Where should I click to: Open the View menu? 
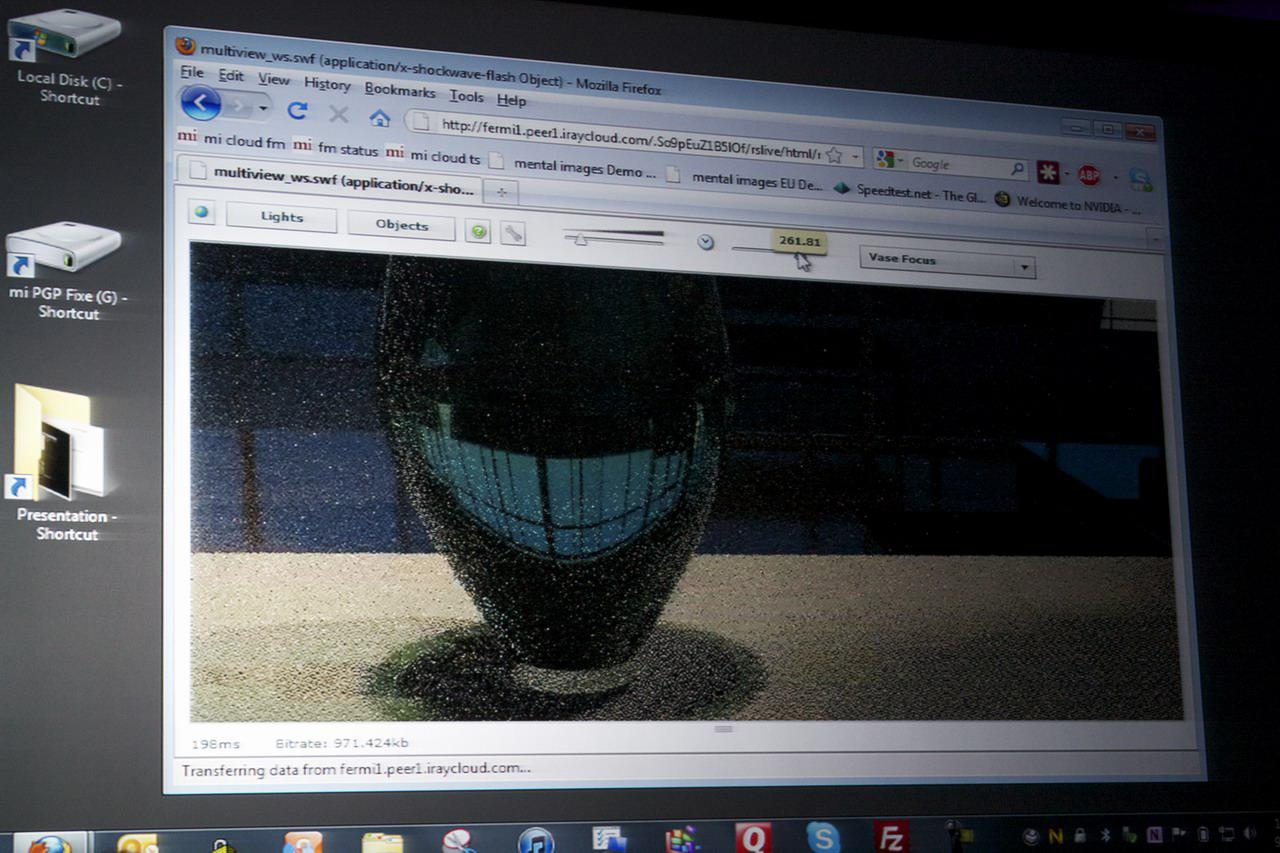(x=273, y=79)
